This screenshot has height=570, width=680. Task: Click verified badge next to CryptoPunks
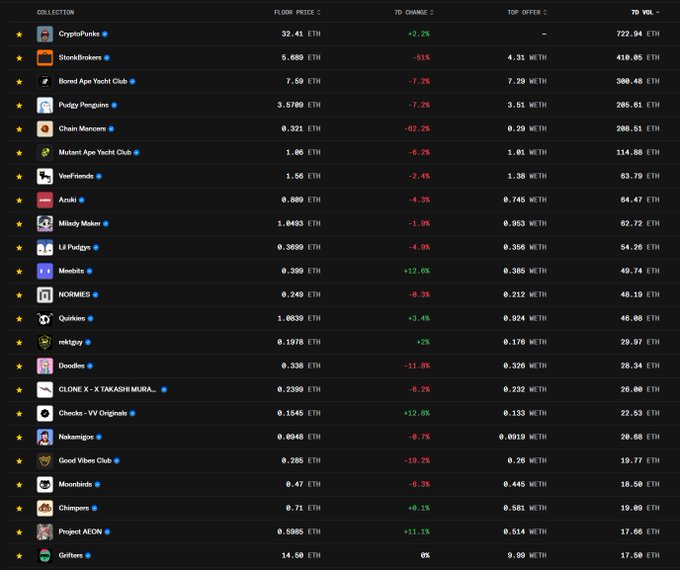(x=105, y=34)
